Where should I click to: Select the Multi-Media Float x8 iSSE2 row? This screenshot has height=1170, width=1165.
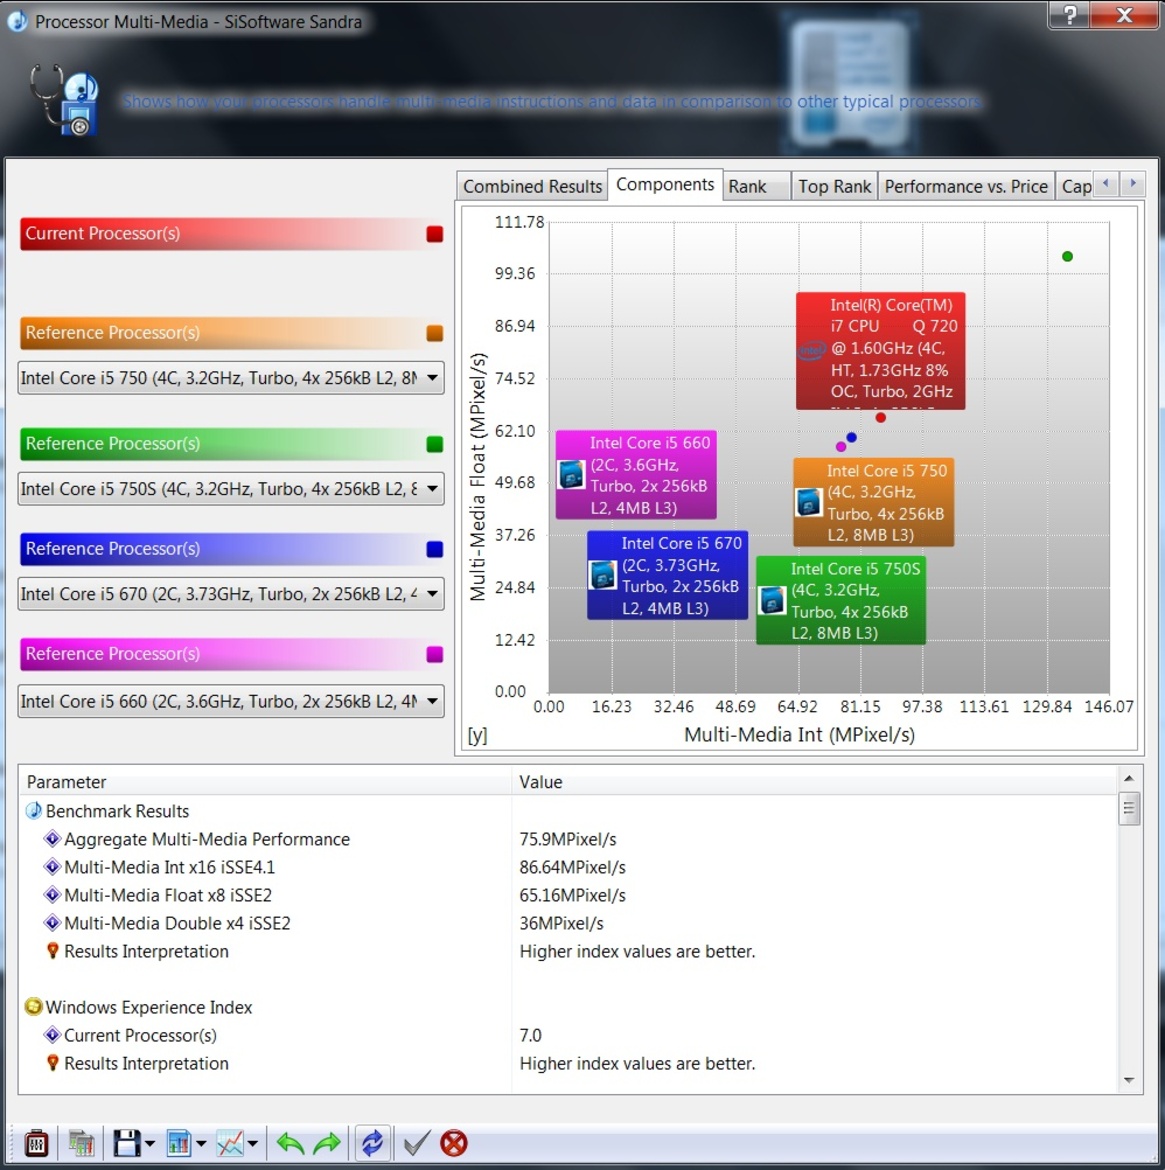coord(567,895)
